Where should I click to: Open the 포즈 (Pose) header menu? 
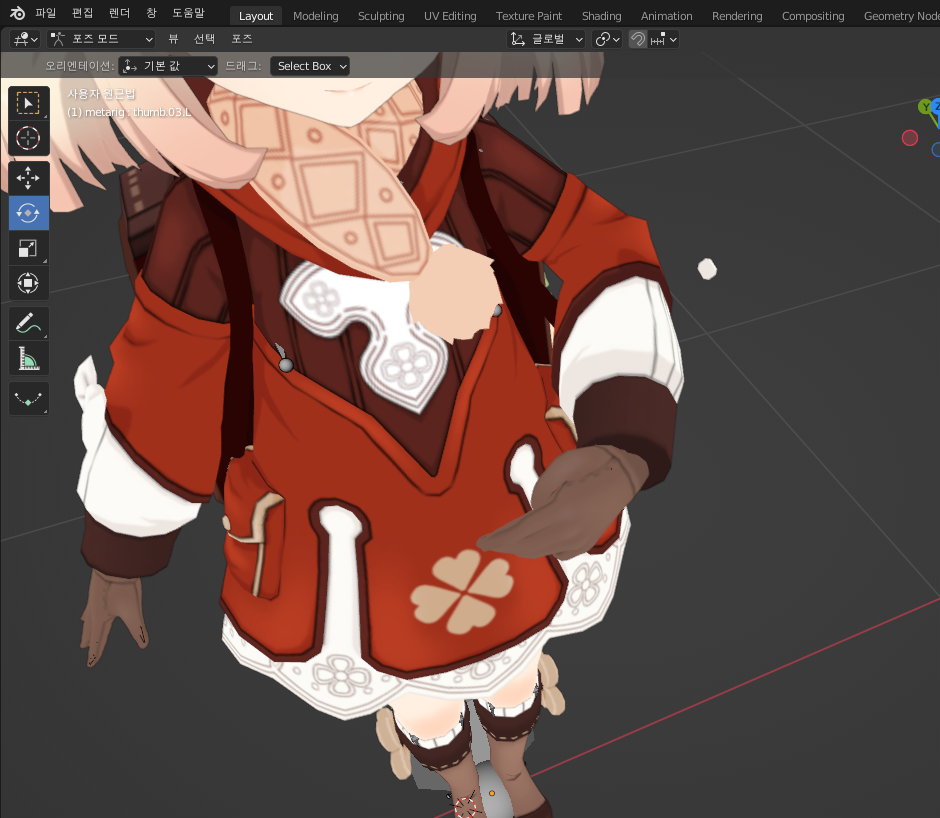click(x=242, y=39)
